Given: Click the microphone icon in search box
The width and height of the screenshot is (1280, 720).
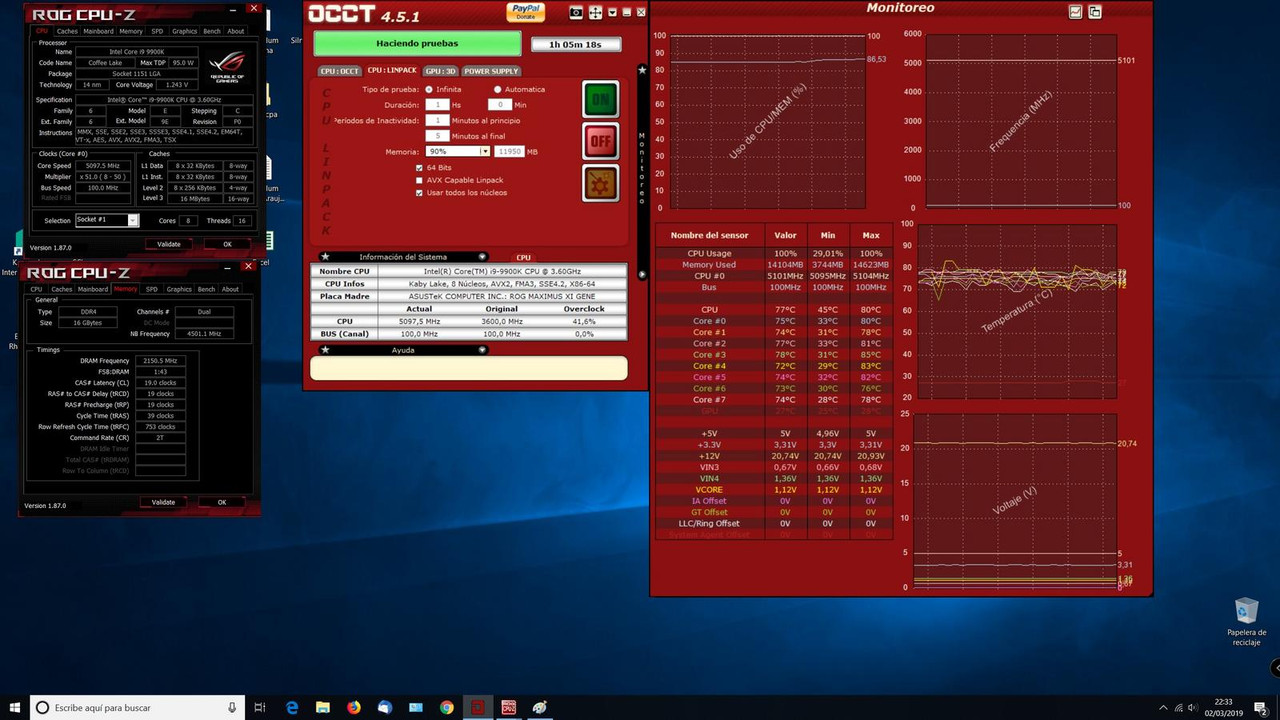Looking at the screenshot, I should point(232,707).
